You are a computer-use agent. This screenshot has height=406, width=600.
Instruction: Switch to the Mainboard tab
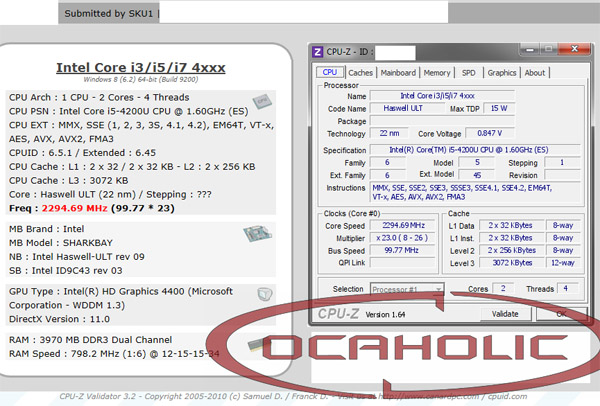(398, 73)
